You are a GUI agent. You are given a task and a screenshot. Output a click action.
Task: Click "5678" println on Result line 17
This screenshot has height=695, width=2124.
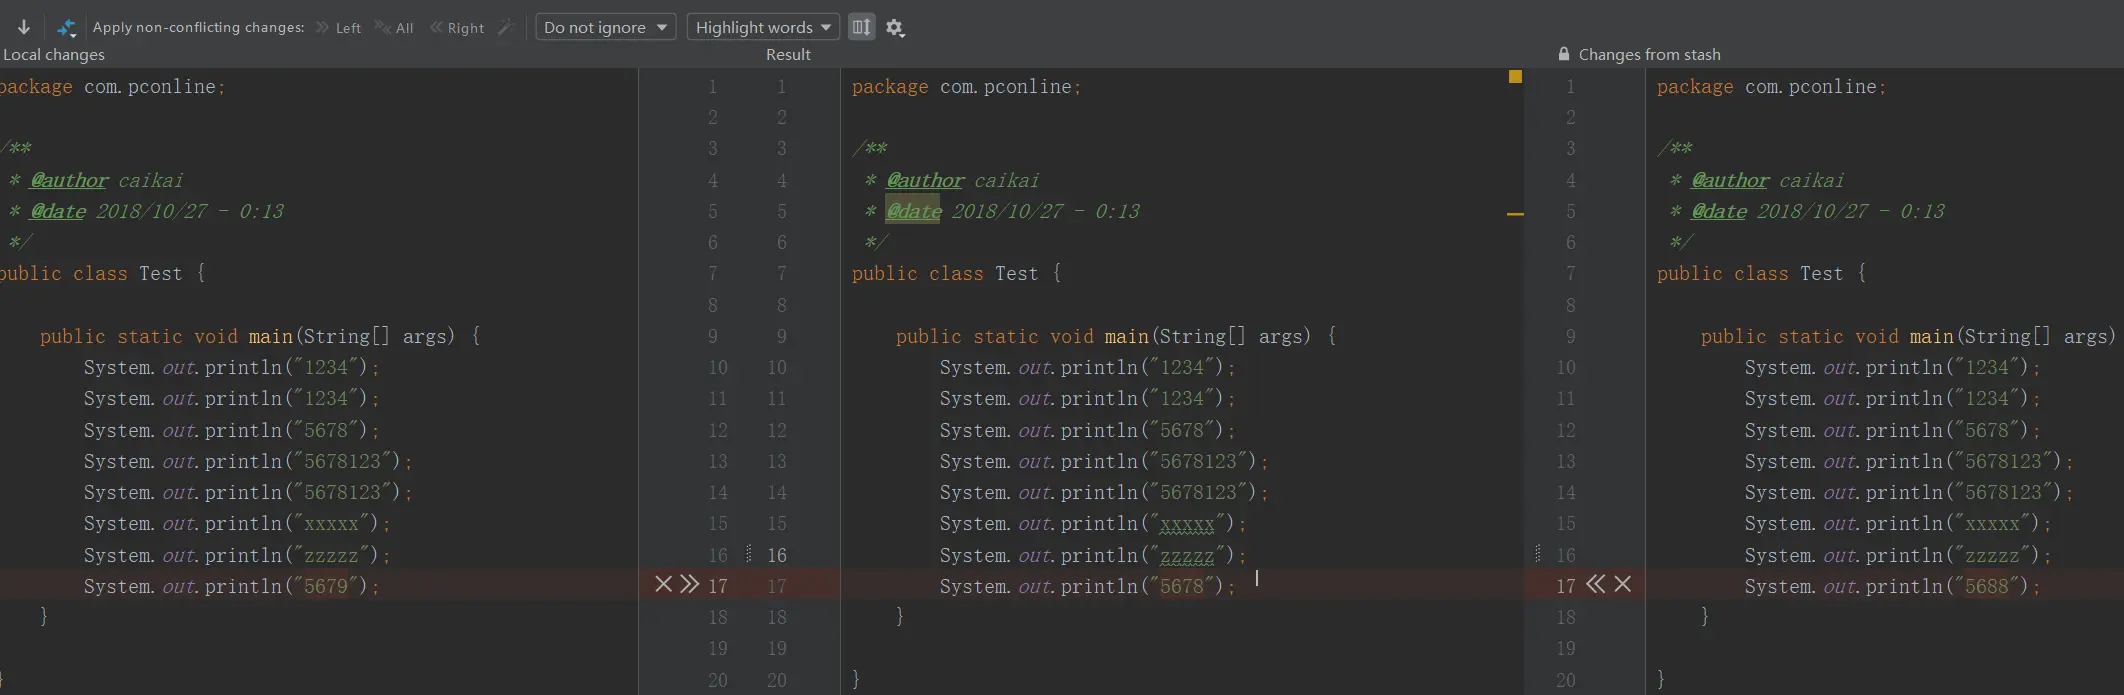tap(1088, 586)
